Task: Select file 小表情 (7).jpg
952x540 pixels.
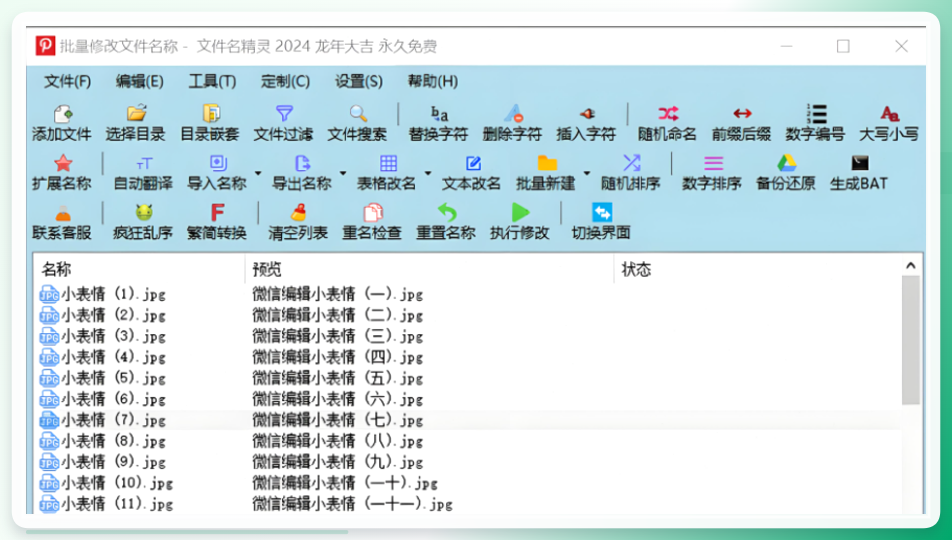Action: 103,420
